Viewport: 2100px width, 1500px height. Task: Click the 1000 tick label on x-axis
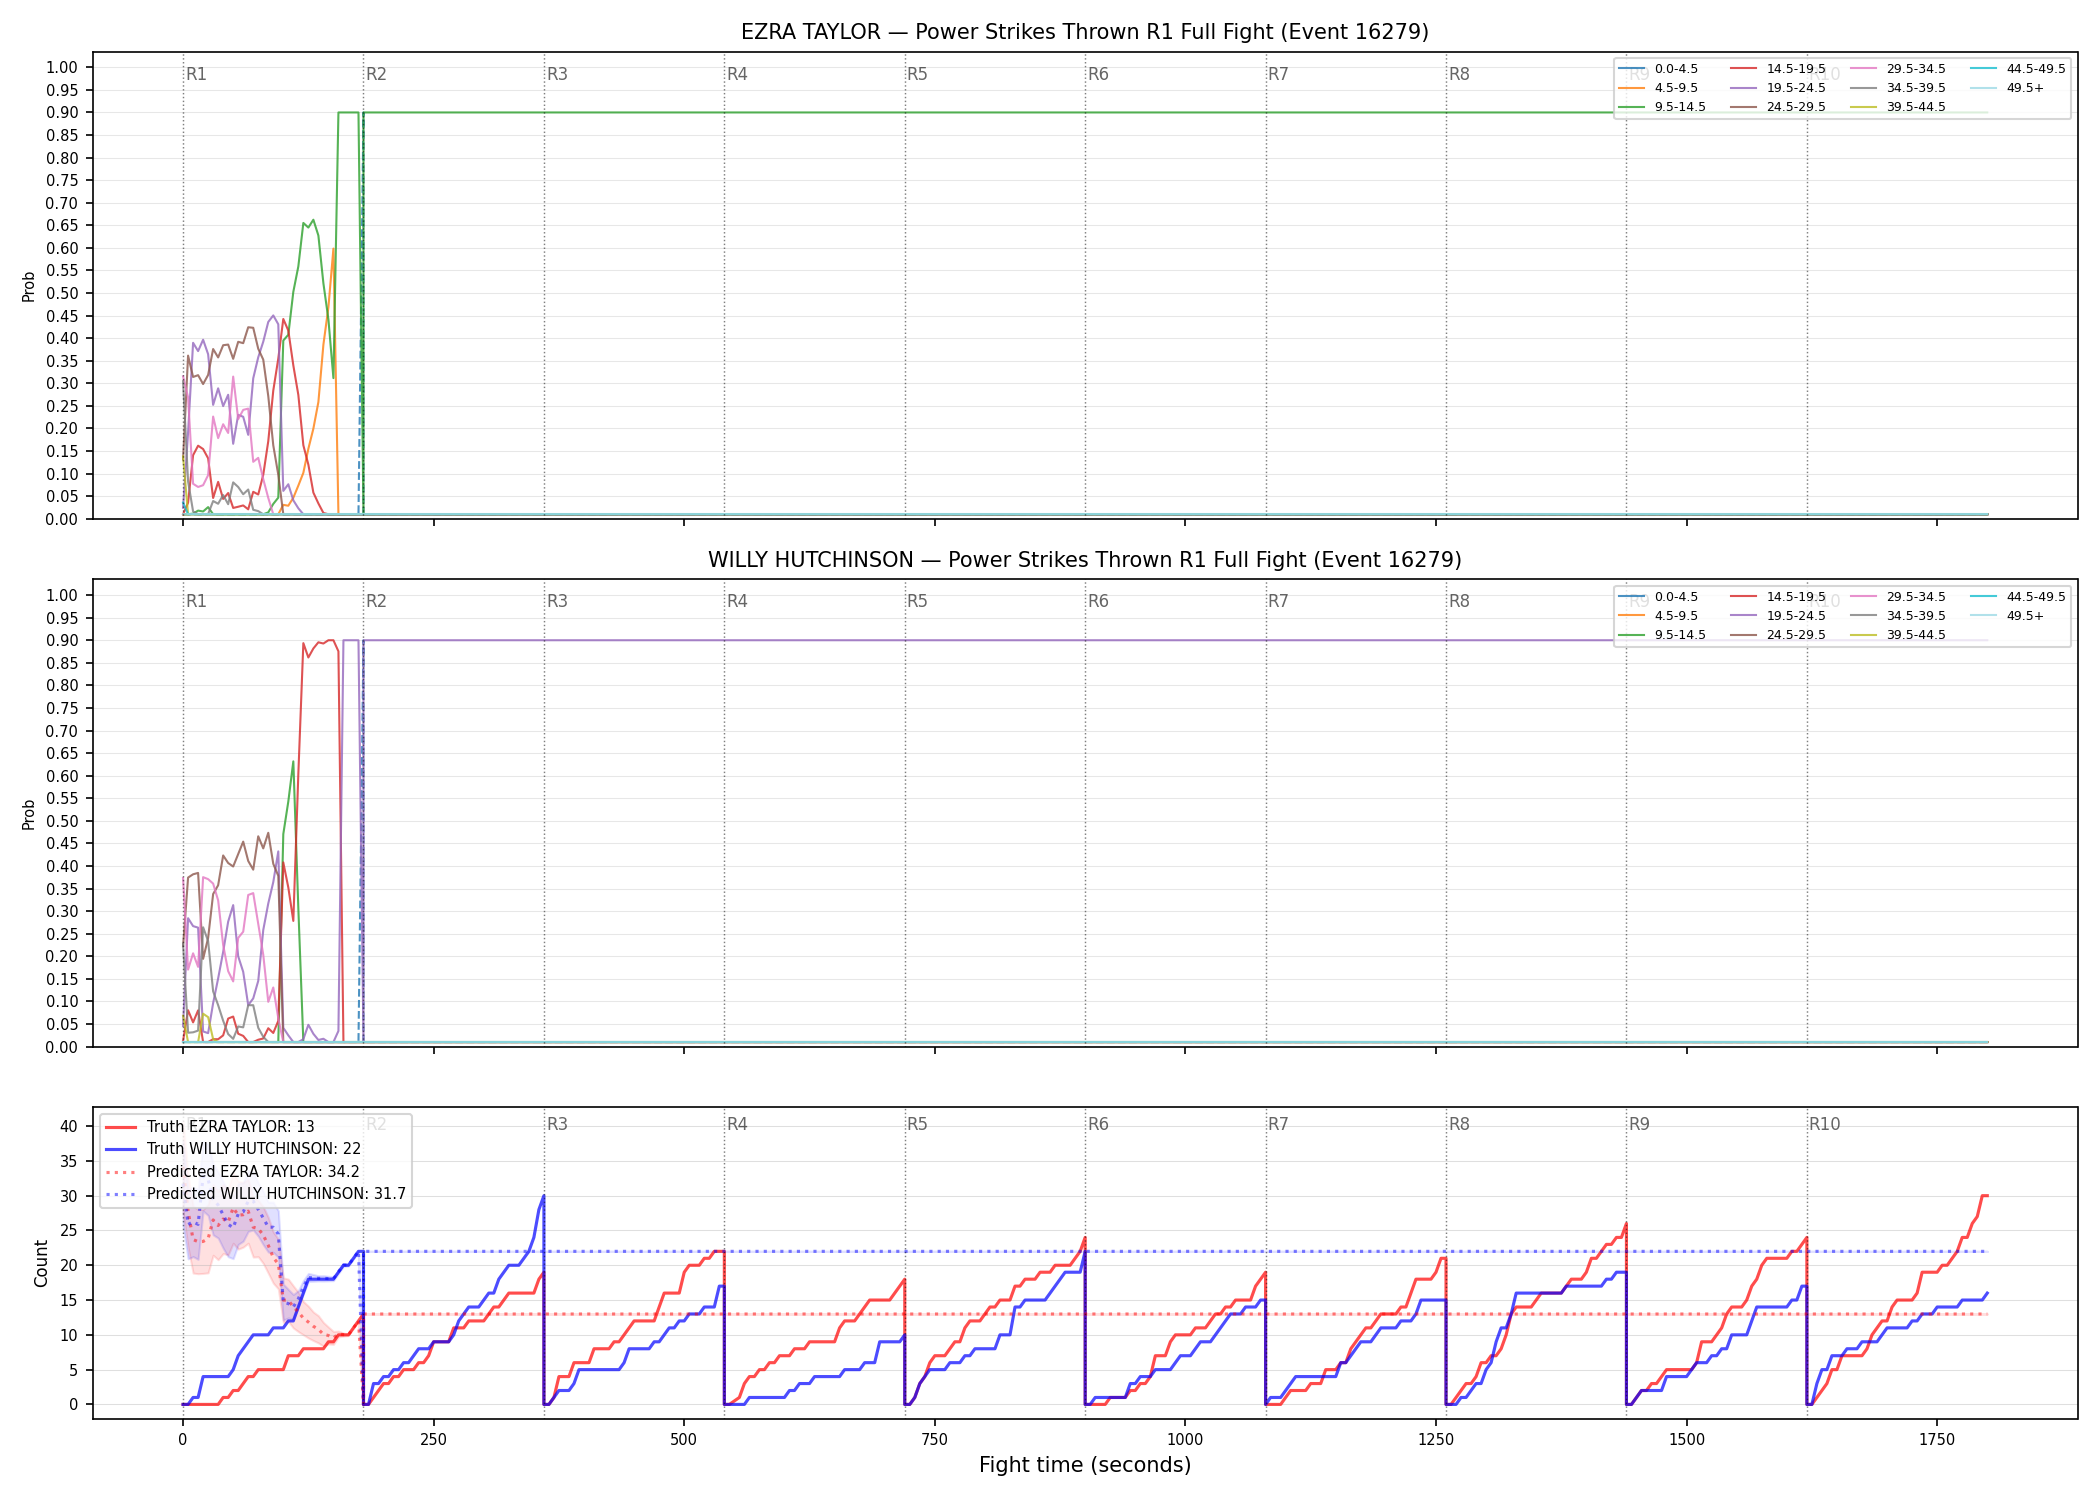tap(1185, 1440)
